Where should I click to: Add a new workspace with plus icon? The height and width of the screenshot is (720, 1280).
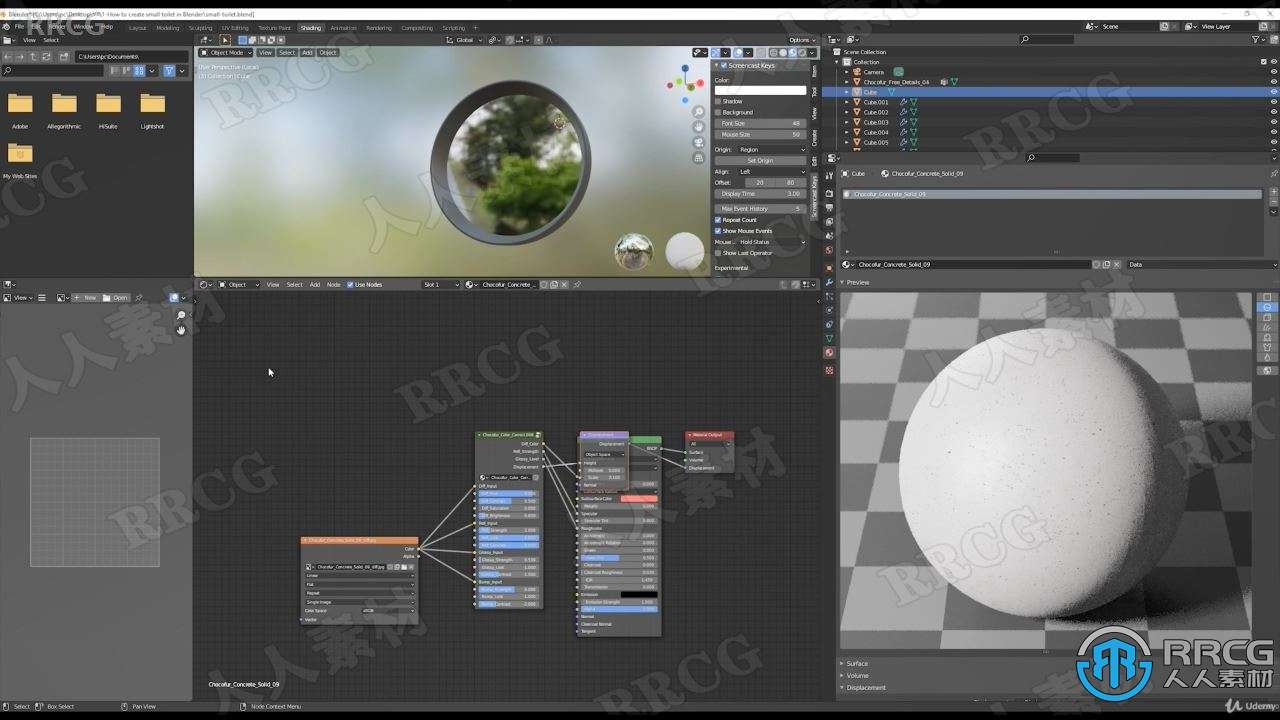(477, 28)
